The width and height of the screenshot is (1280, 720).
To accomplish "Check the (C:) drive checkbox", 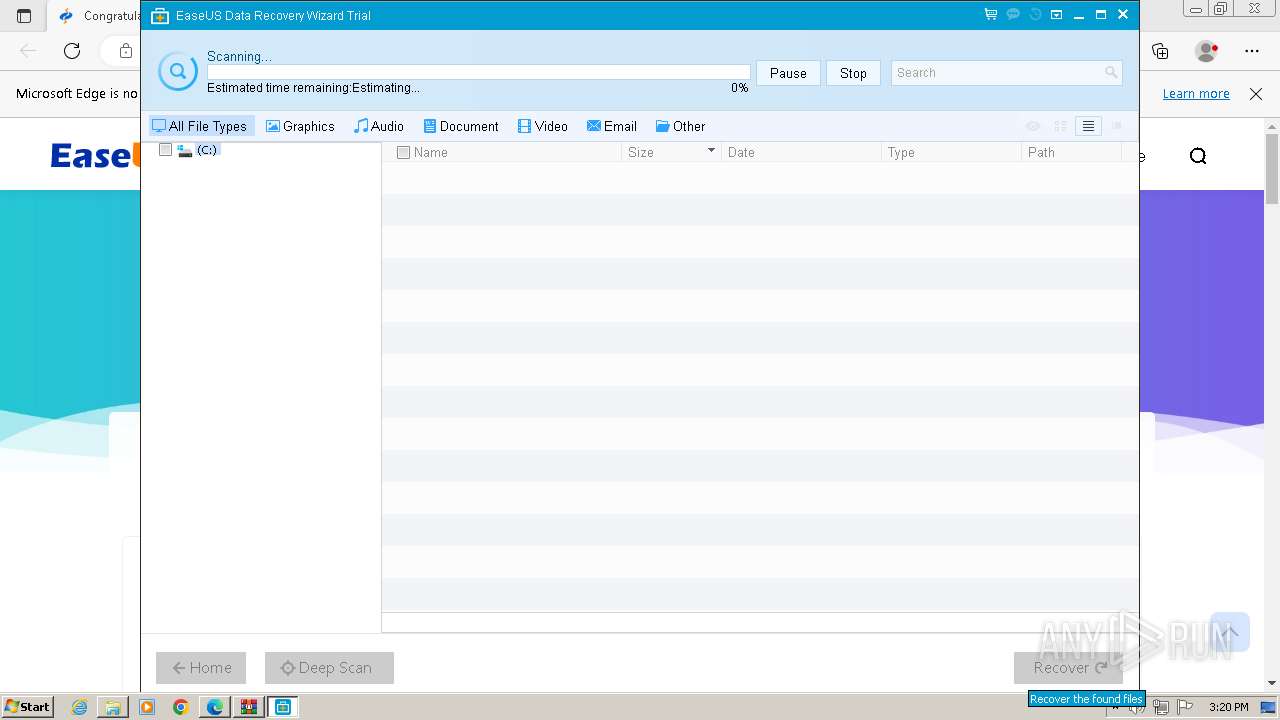I will 166,150.
